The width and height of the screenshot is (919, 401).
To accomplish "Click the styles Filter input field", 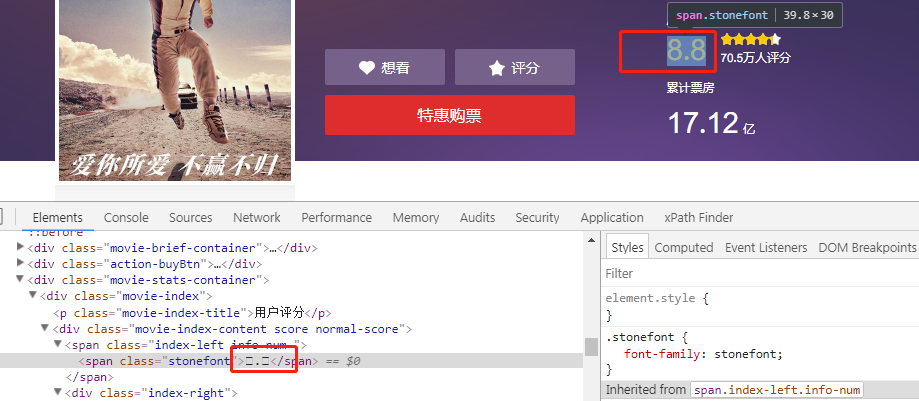I will click(760, 274).
